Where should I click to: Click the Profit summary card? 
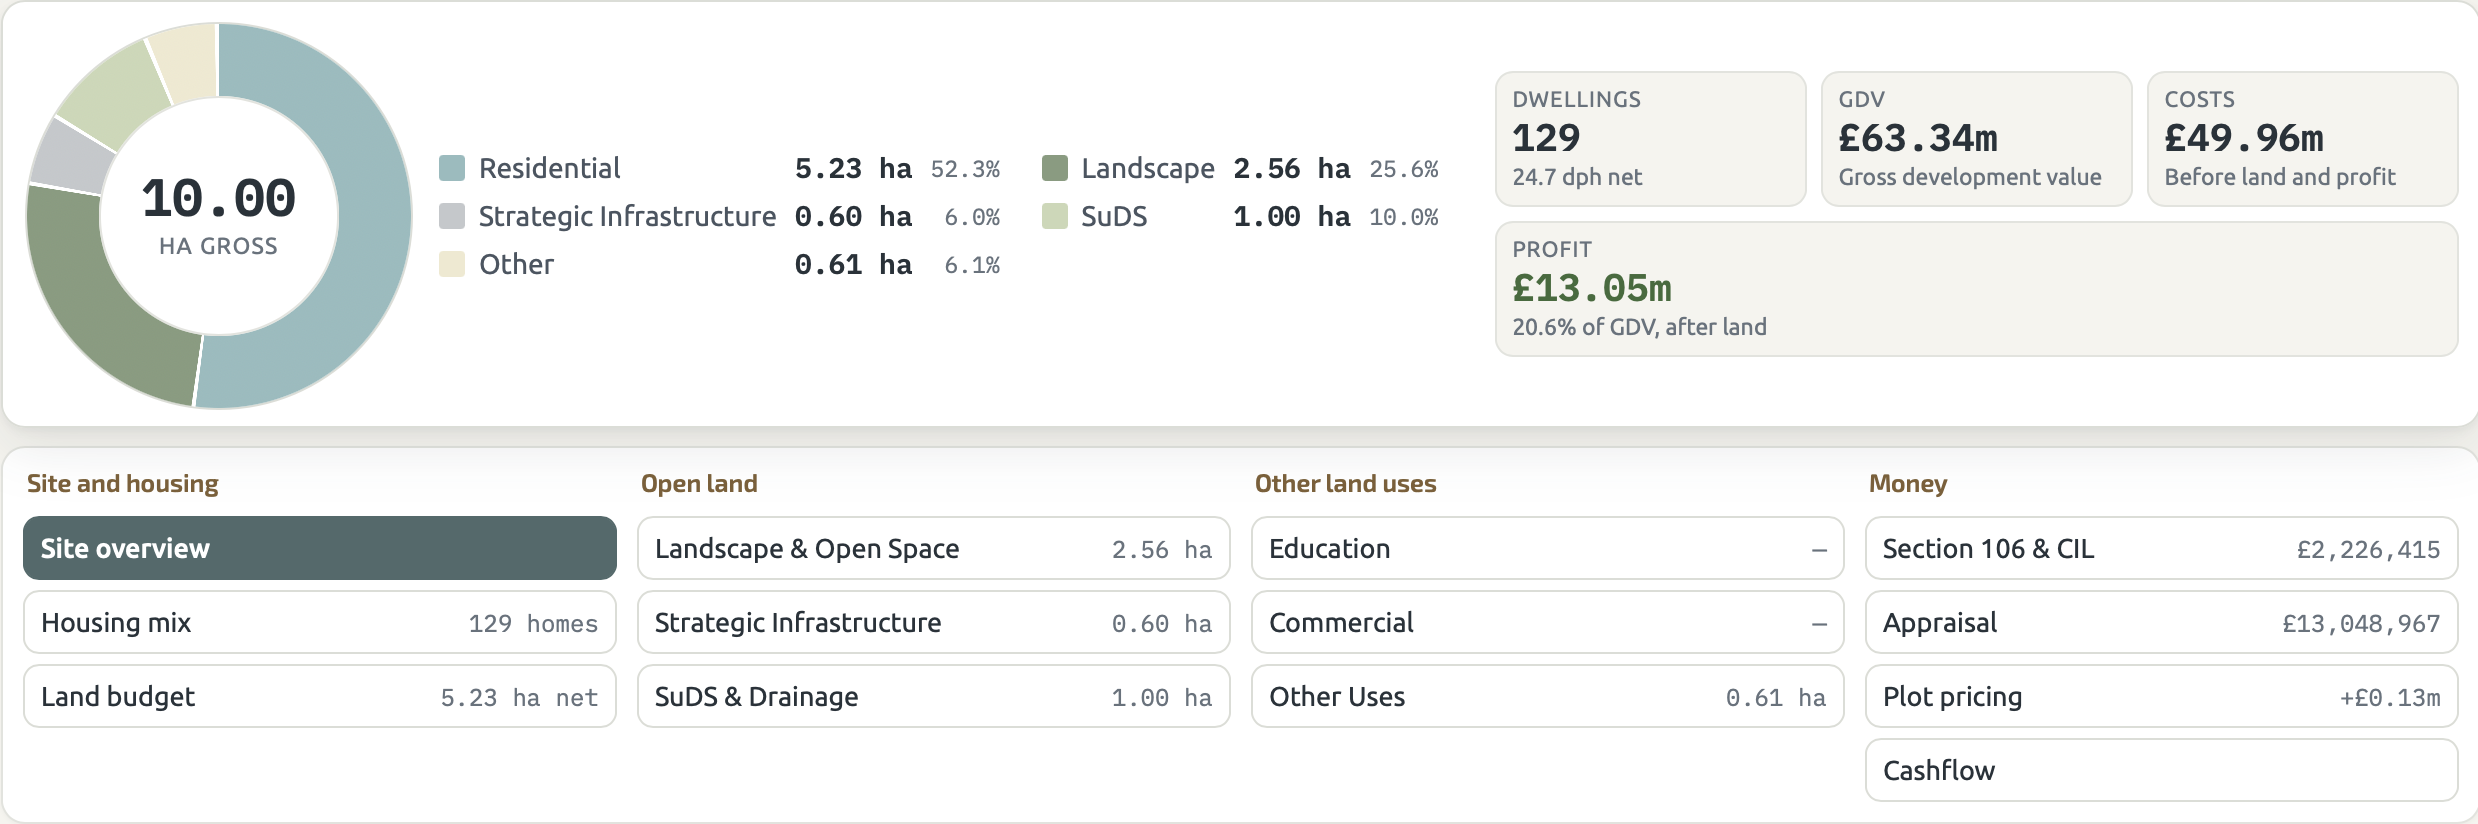coord(1977,289)
